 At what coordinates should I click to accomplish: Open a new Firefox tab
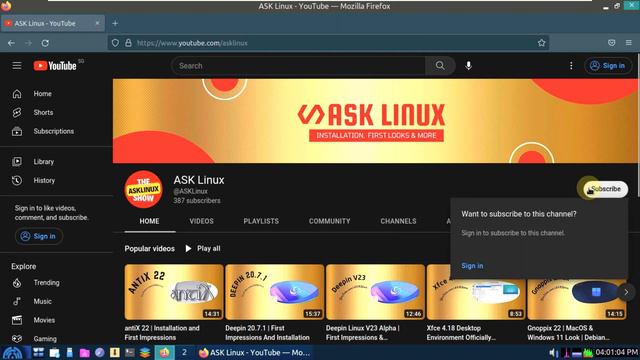[x=115, y=24]
